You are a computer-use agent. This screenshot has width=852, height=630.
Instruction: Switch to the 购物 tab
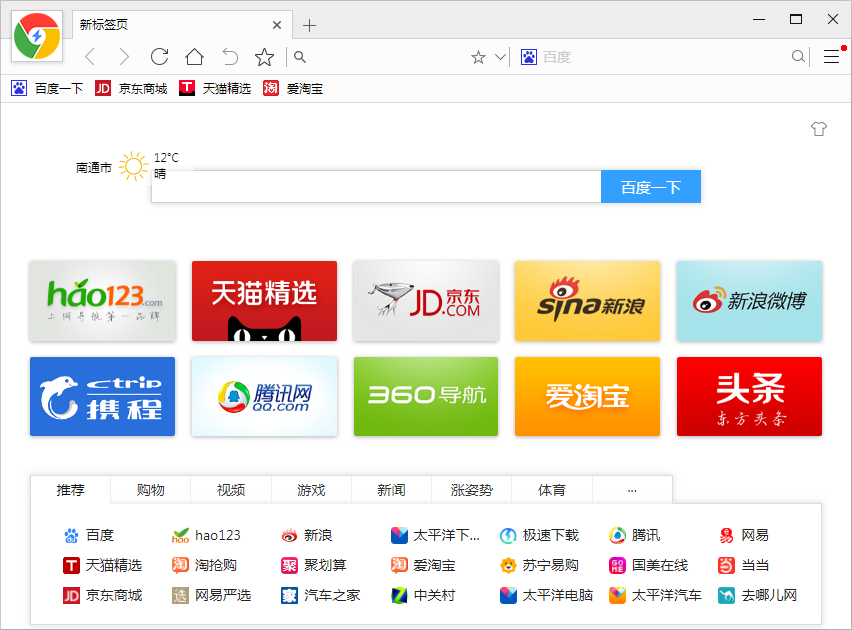150,490
